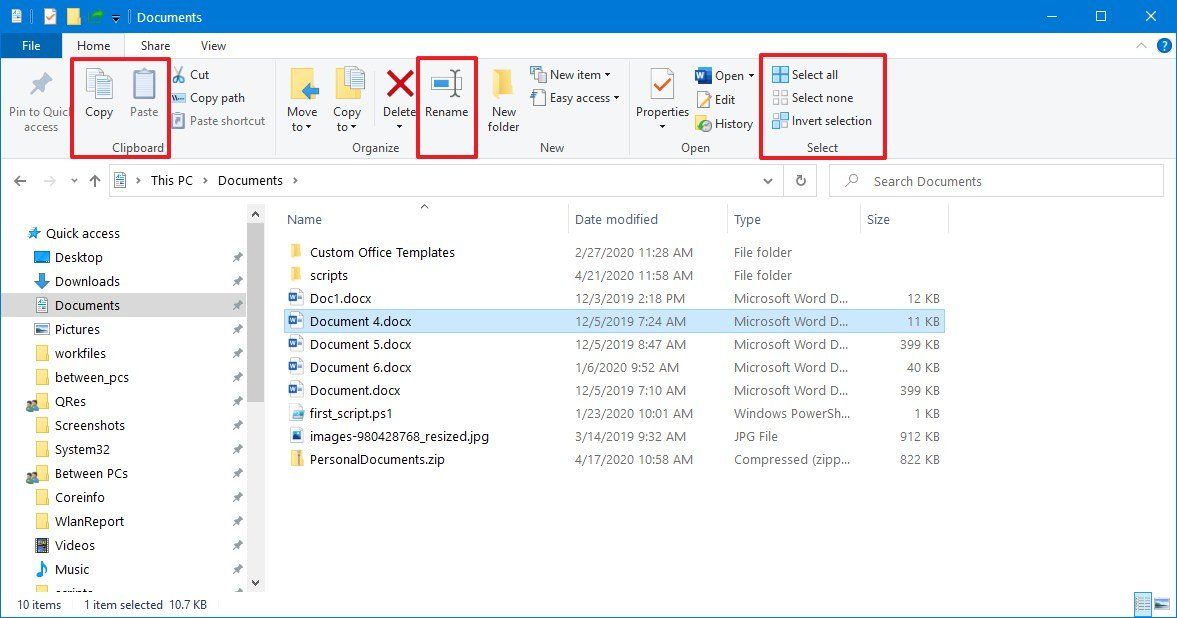Create a new folder using the New folder icon

pyautogui.click(x=503, y=95)
